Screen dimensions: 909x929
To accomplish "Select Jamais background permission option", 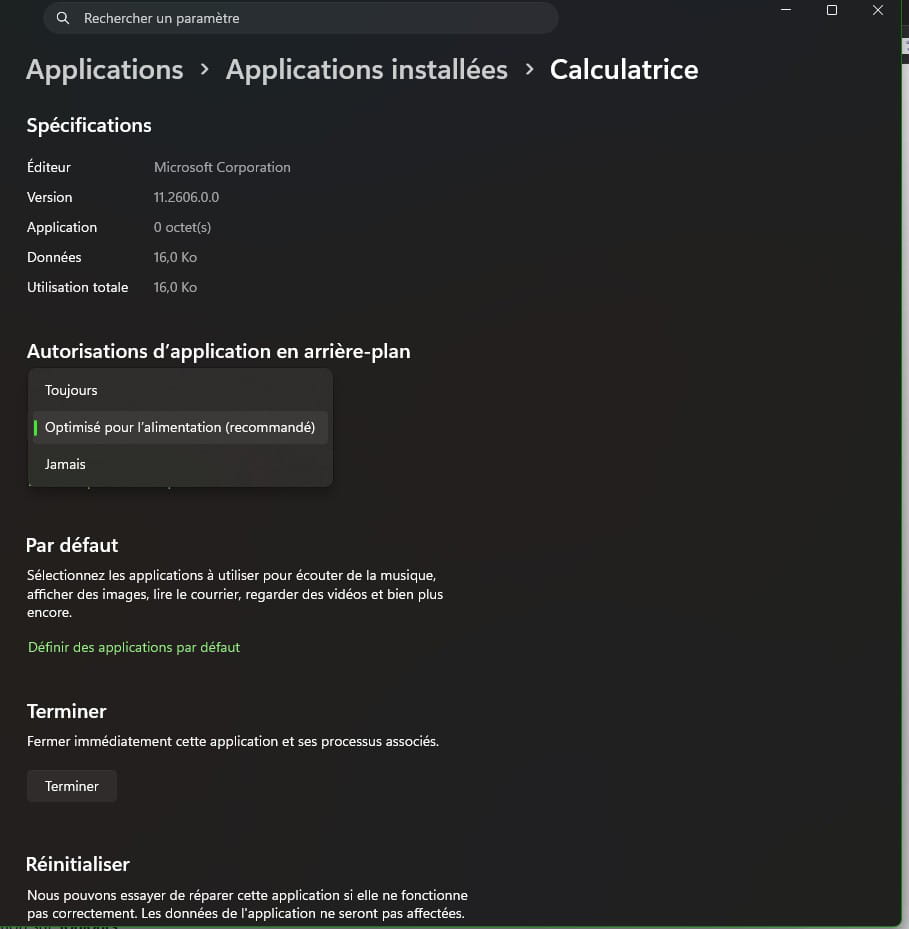I will point(180,464).
